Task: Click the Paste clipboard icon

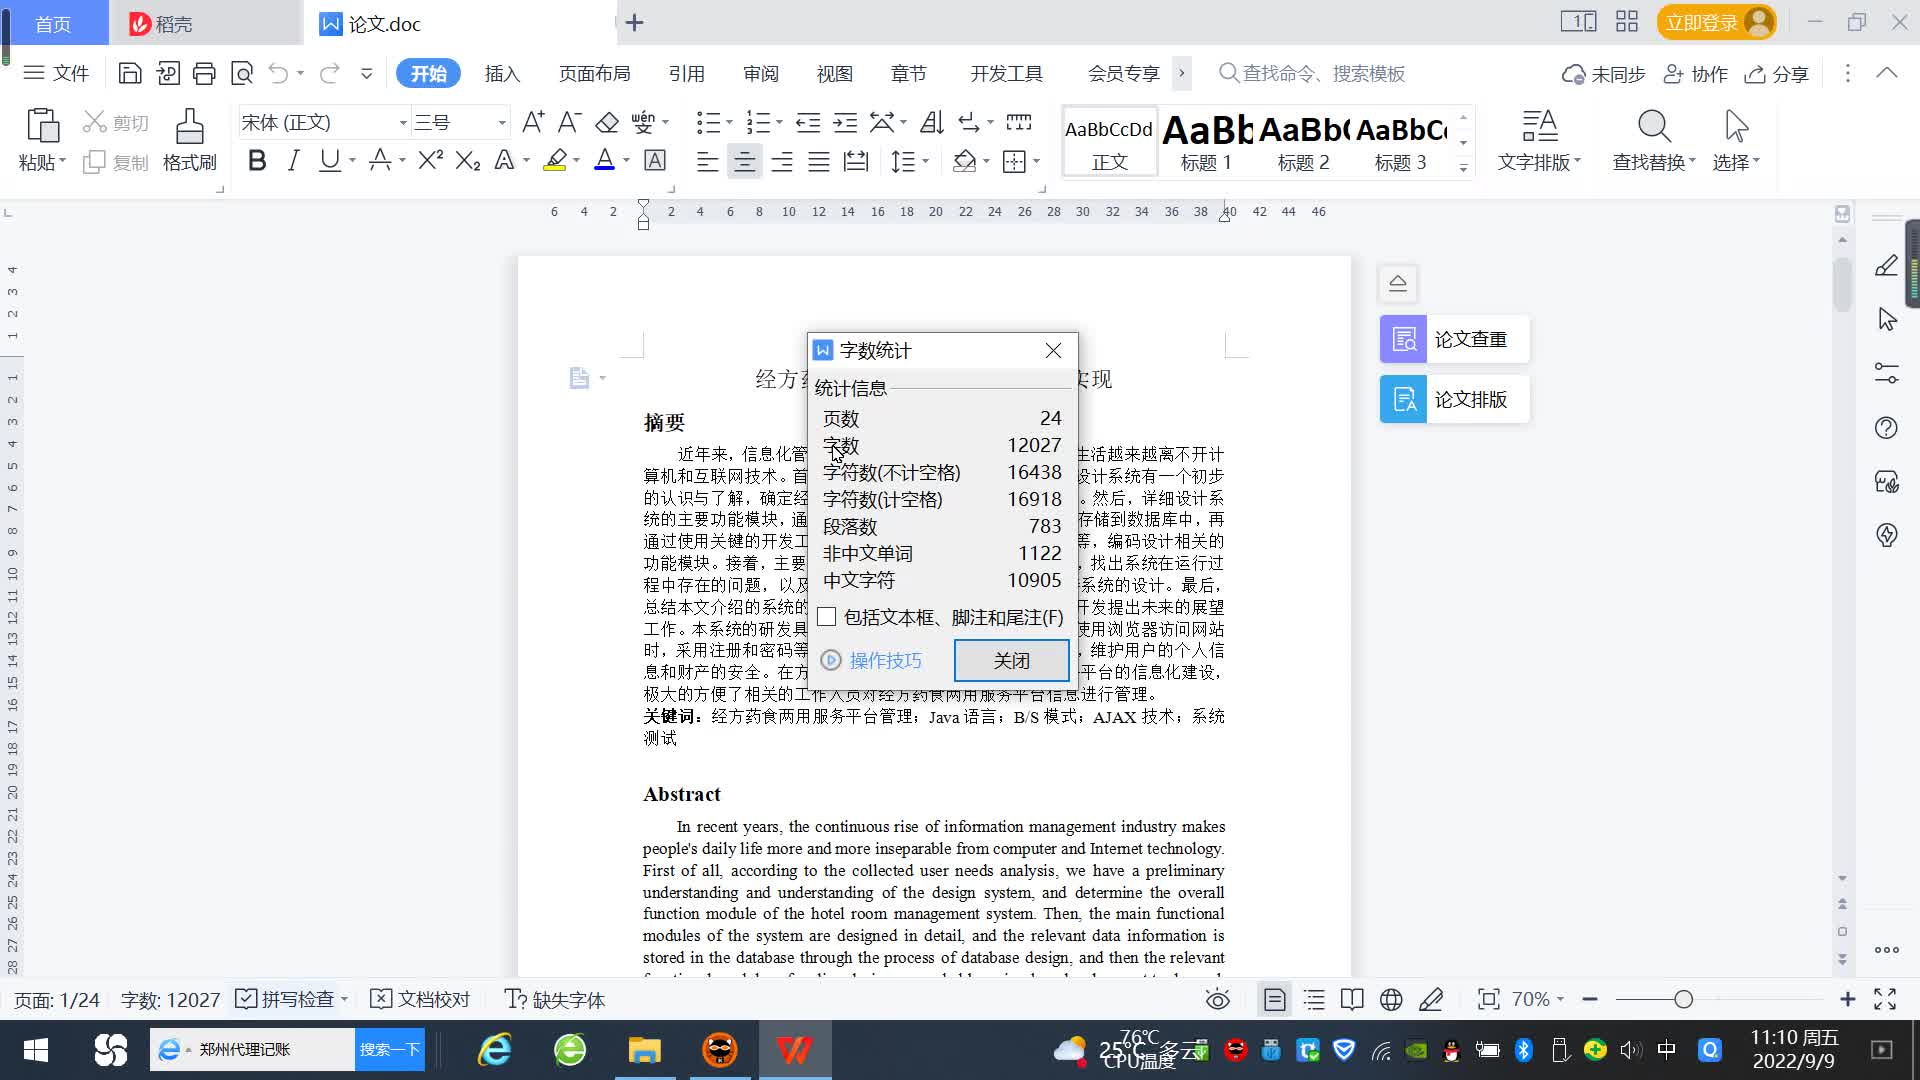Action: pos(42,127)
